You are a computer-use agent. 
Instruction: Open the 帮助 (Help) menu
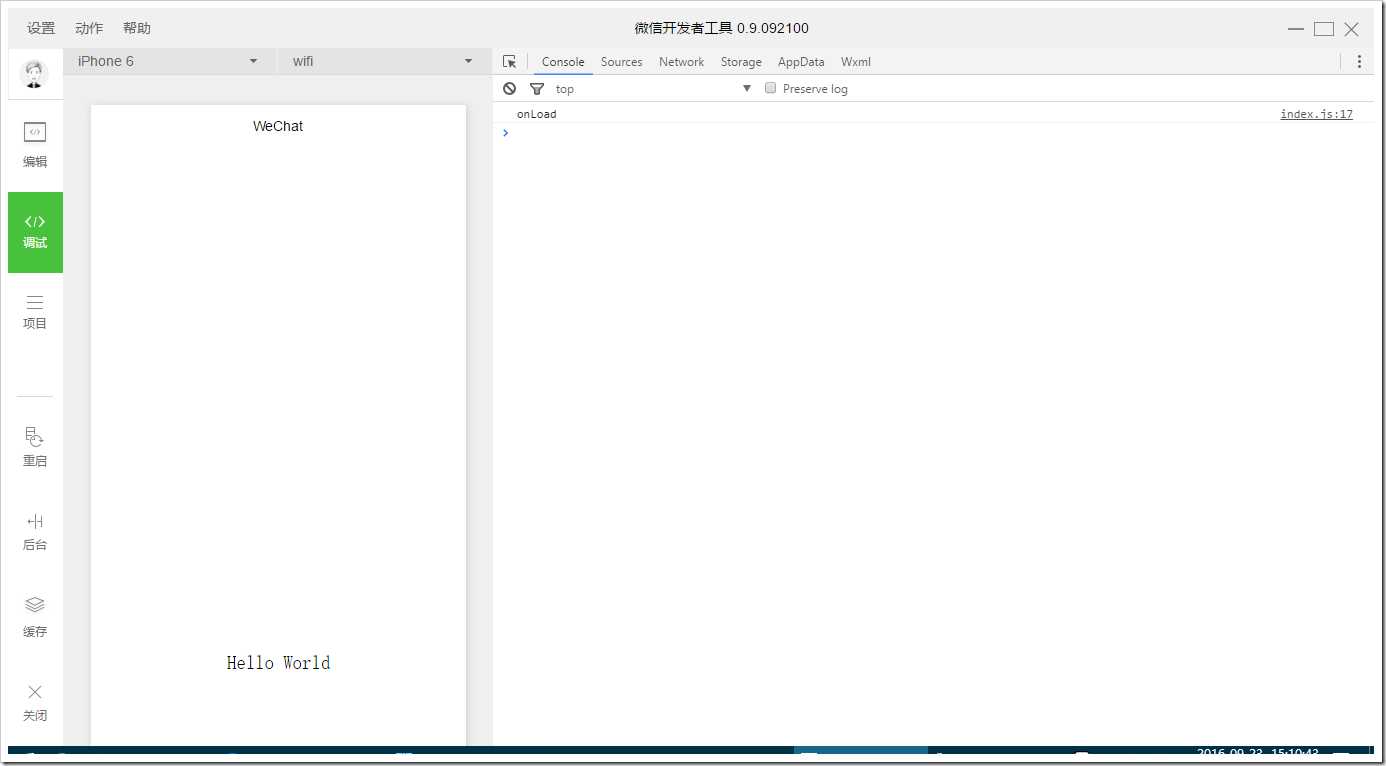coord(137,28)
